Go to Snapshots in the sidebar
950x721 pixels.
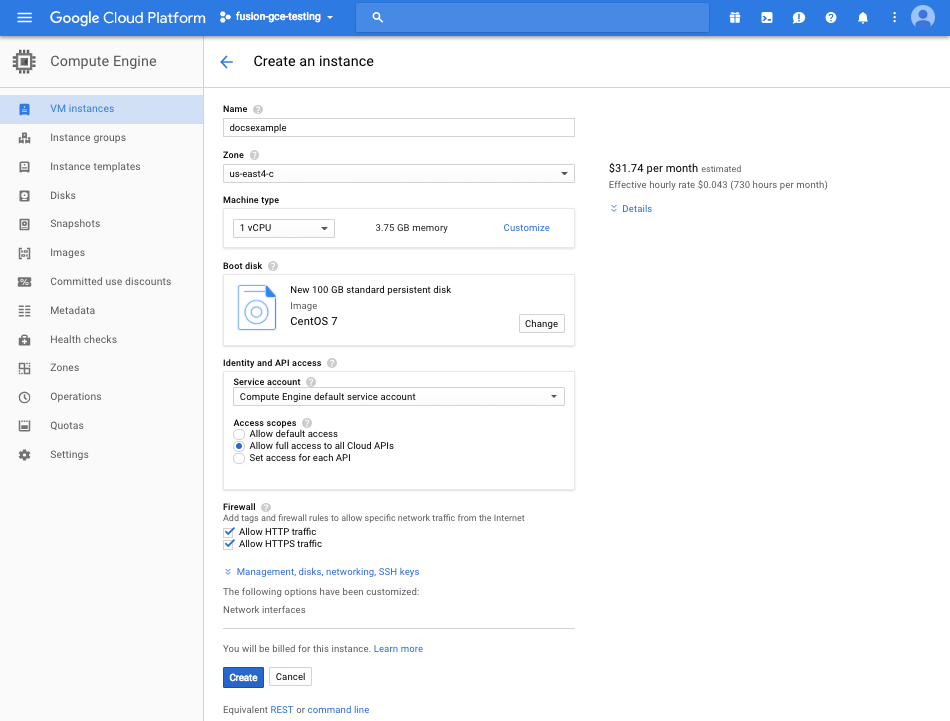(75, 224)
